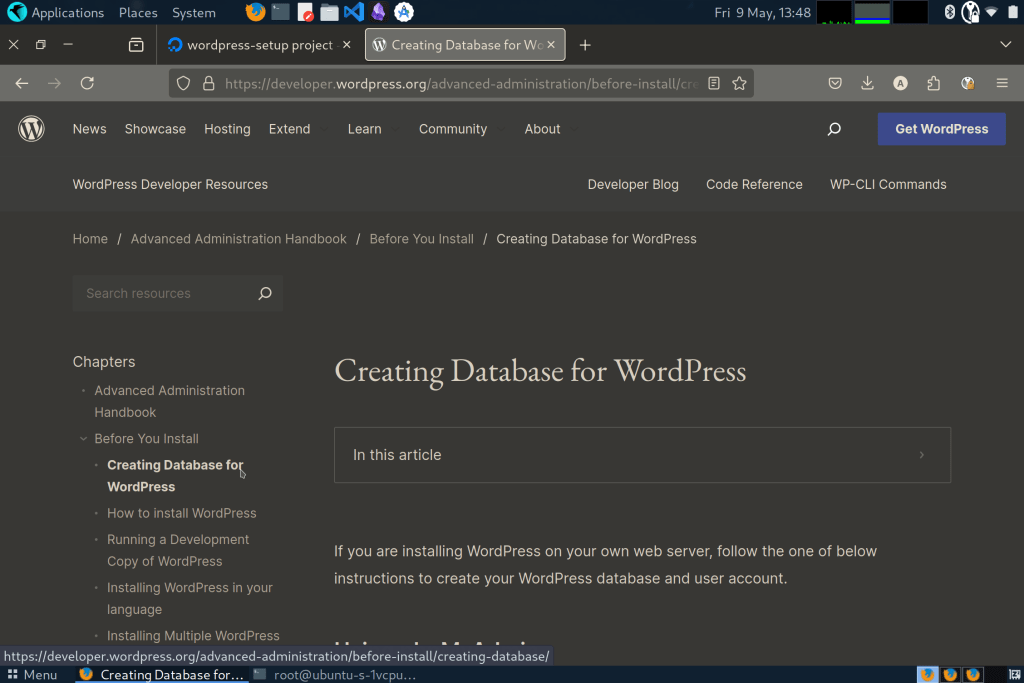
Task: Open tracking protection shield icon
Action: tap(184, 84)
